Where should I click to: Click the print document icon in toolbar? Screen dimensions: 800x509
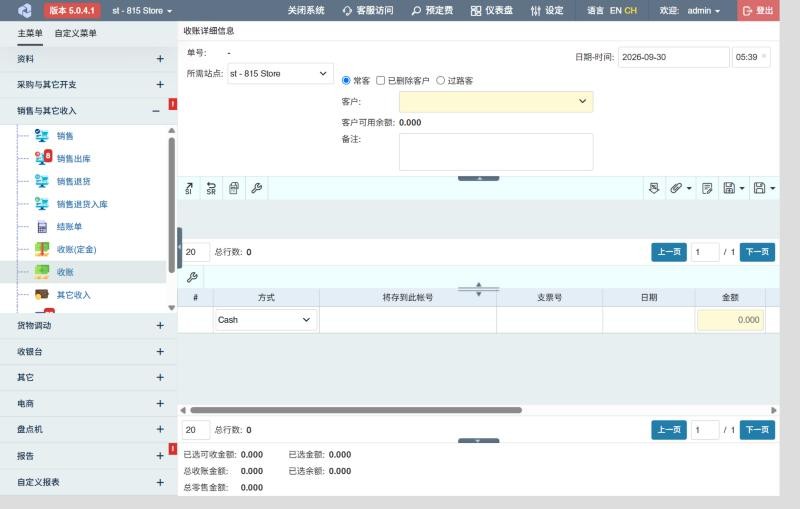234,188
